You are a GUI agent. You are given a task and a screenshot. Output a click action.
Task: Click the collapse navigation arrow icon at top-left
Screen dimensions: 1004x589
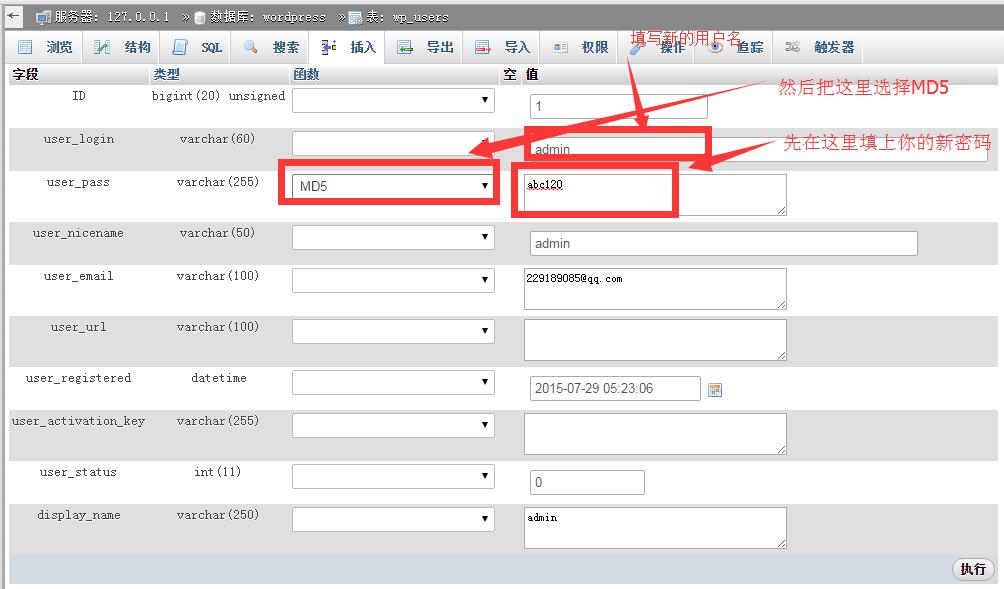[x=14, y=16]
